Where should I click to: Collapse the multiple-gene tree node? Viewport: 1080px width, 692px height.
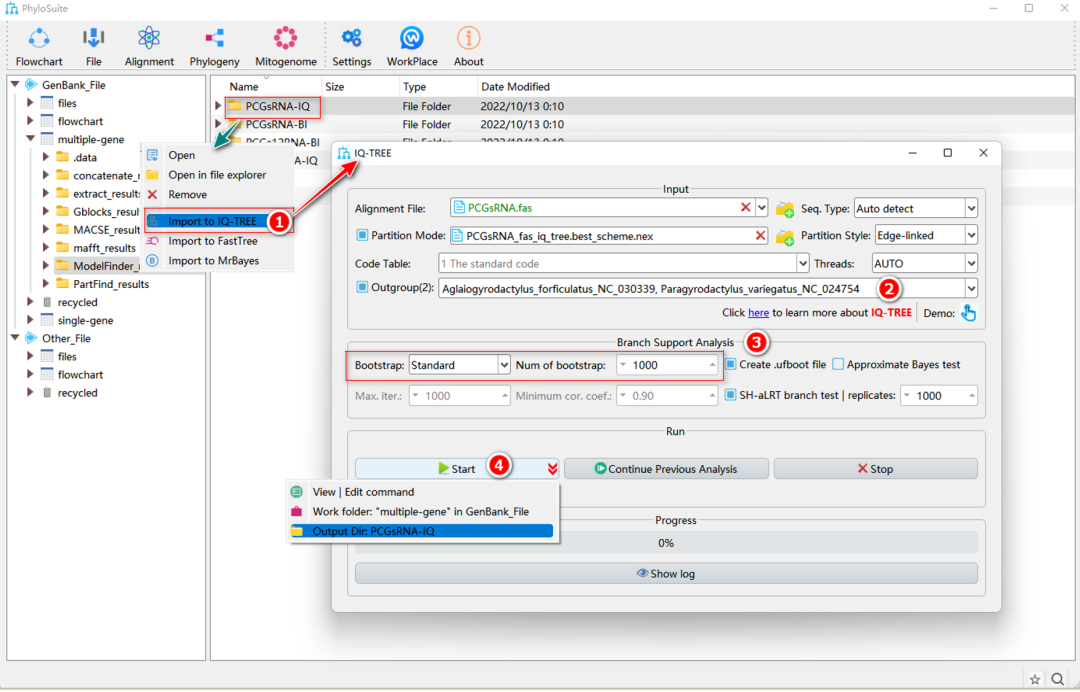[x=30, y=139]
